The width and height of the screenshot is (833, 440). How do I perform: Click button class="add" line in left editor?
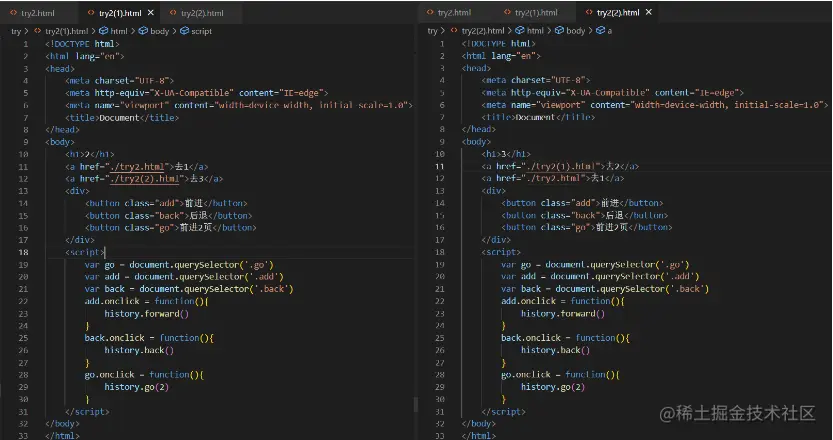[166, 204]
